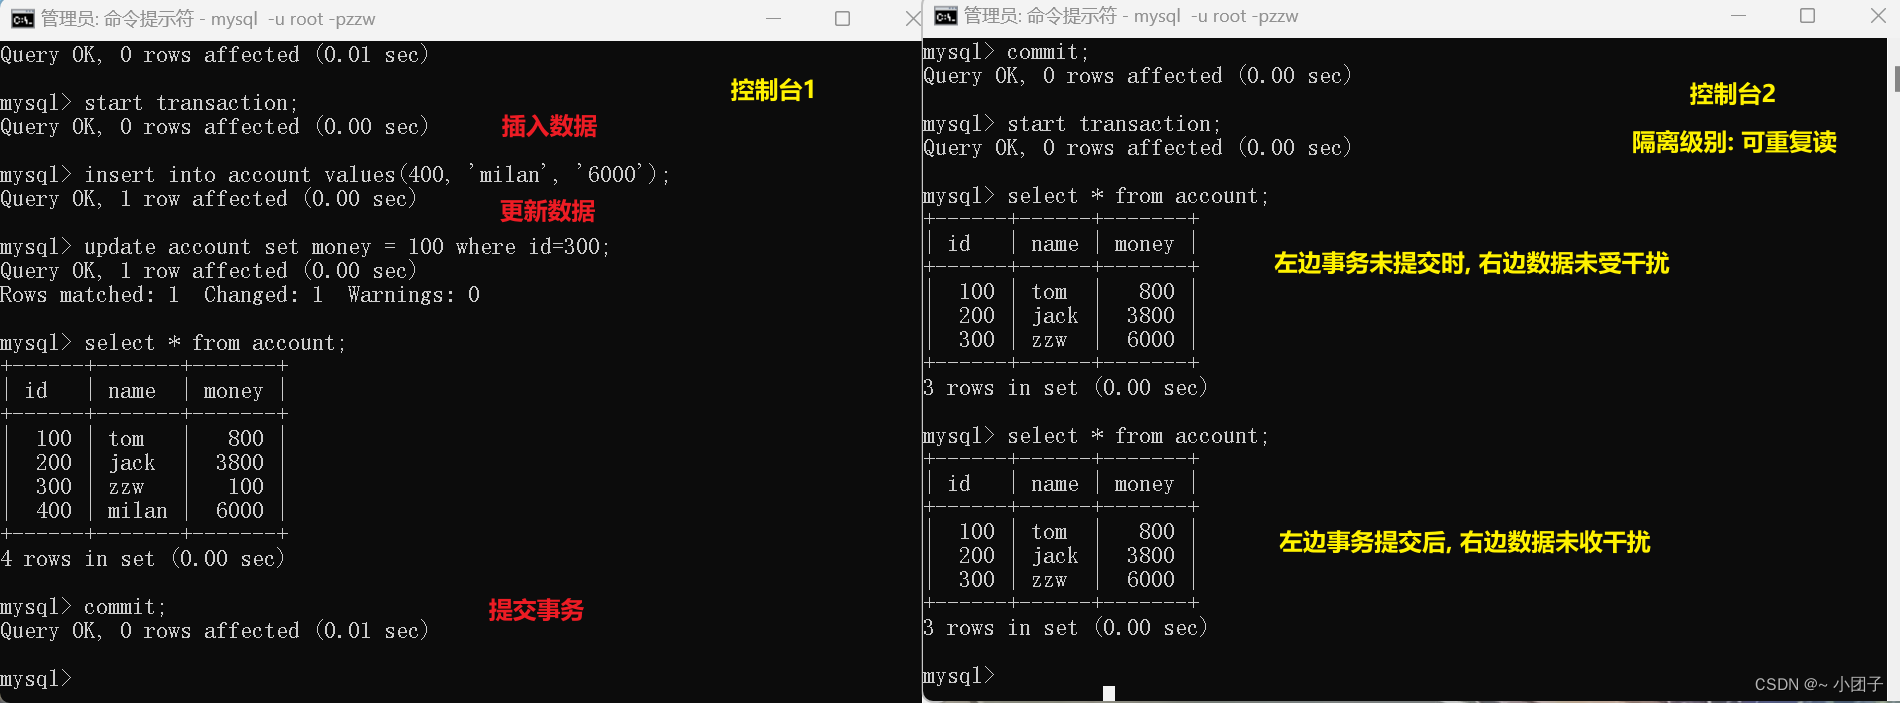Click the second 'select * from account;' in the right window
Screen dimensions: 1900x703
click(1138, 436)
